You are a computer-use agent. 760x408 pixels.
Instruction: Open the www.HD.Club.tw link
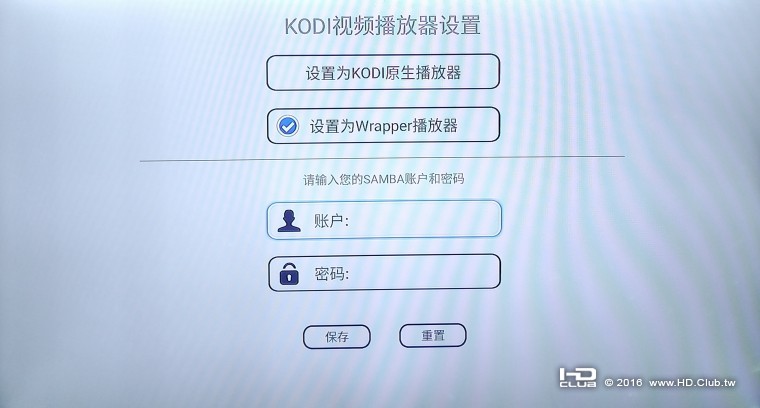coord(692,383)
